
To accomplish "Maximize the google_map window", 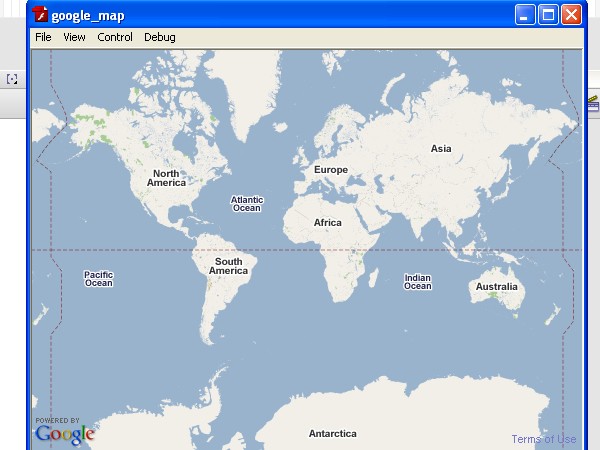I will [548, 15].
